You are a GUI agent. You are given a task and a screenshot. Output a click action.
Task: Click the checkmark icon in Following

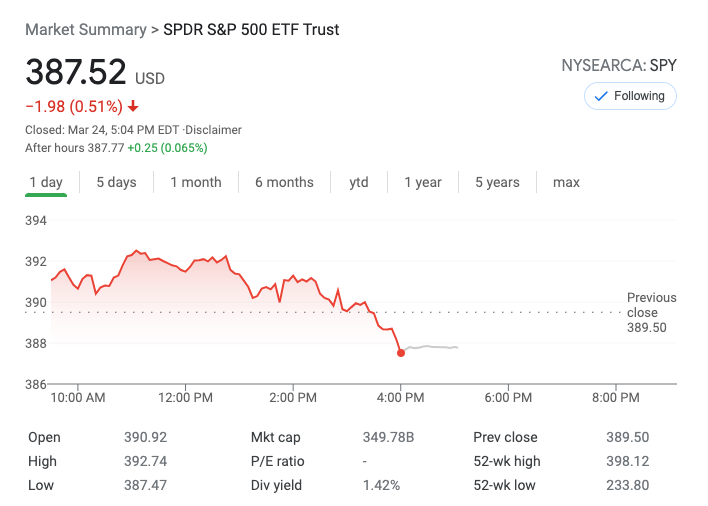click(x=601, y=96)
